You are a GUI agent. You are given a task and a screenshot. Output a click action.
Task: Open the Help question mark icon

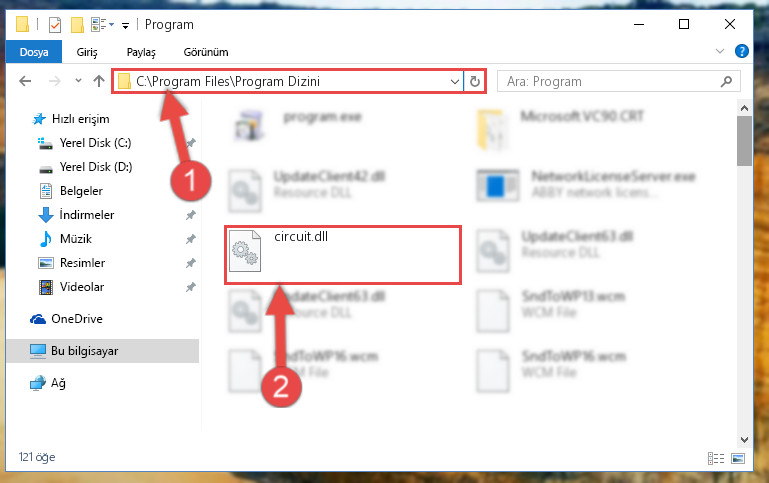741,51
